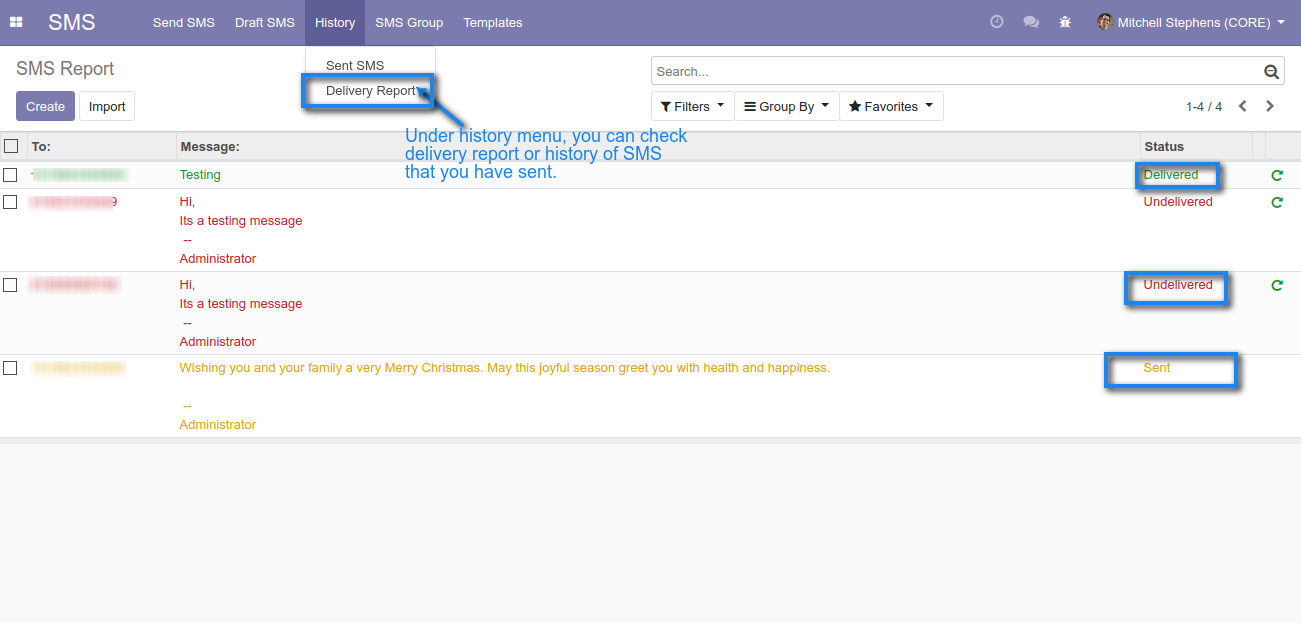Go to next page arrow
Image resolution: width=1301 pixels, height=623 pixels.
click(1270, 106)
